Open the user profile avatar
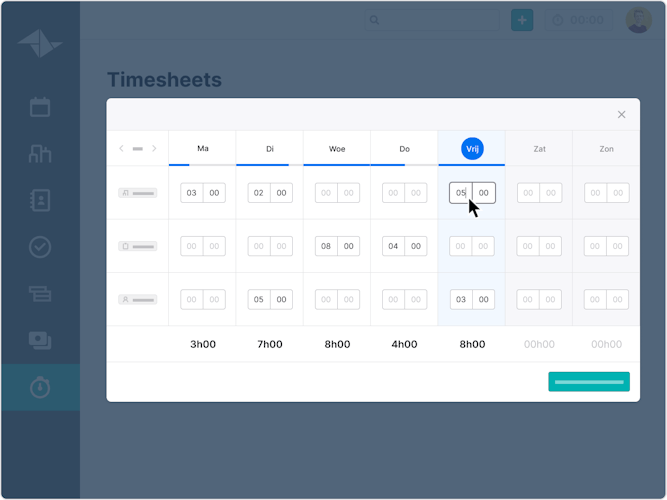The height and width of the screenshot is (500, 667). [x=638, y=20]
